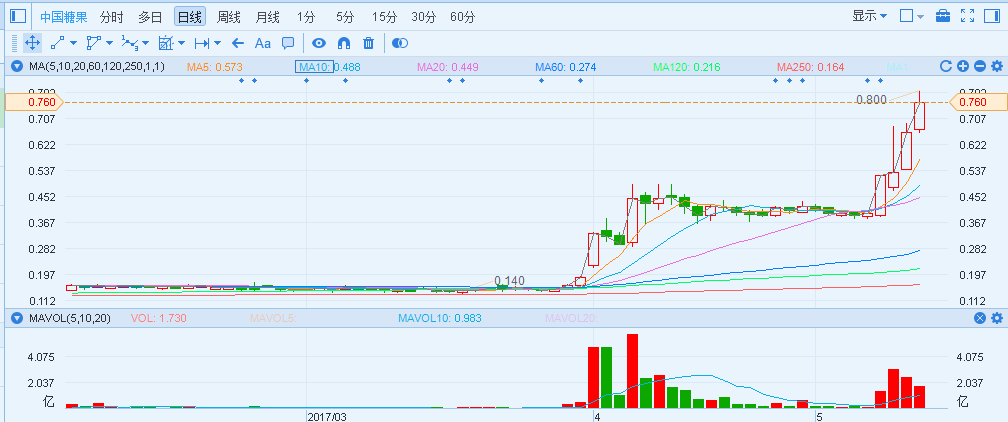
Task: Expand wave pattern tool options arrow
Action: click(145, 43)
